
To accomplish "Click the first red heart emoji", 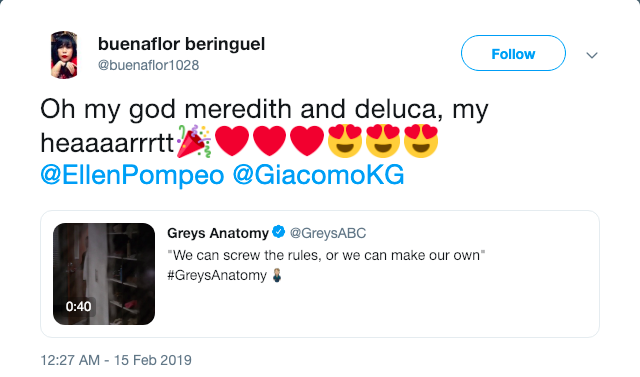I will [231, 141].
